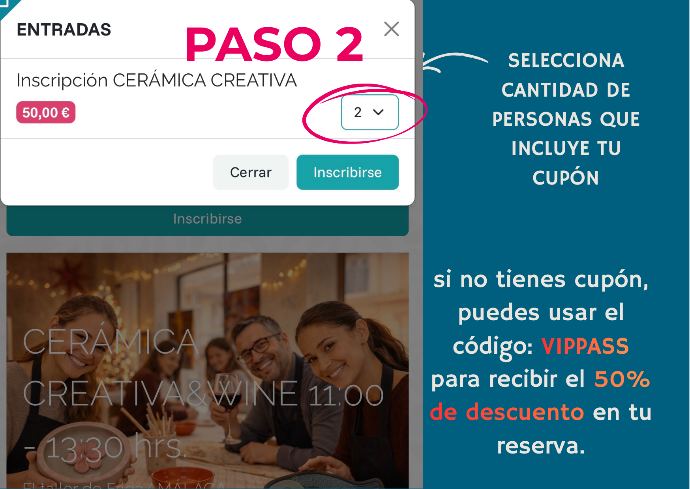
Task: Click the SELECCIONA CANTIDAD DE PERSONAS instruction text
Action: point(566,119)
